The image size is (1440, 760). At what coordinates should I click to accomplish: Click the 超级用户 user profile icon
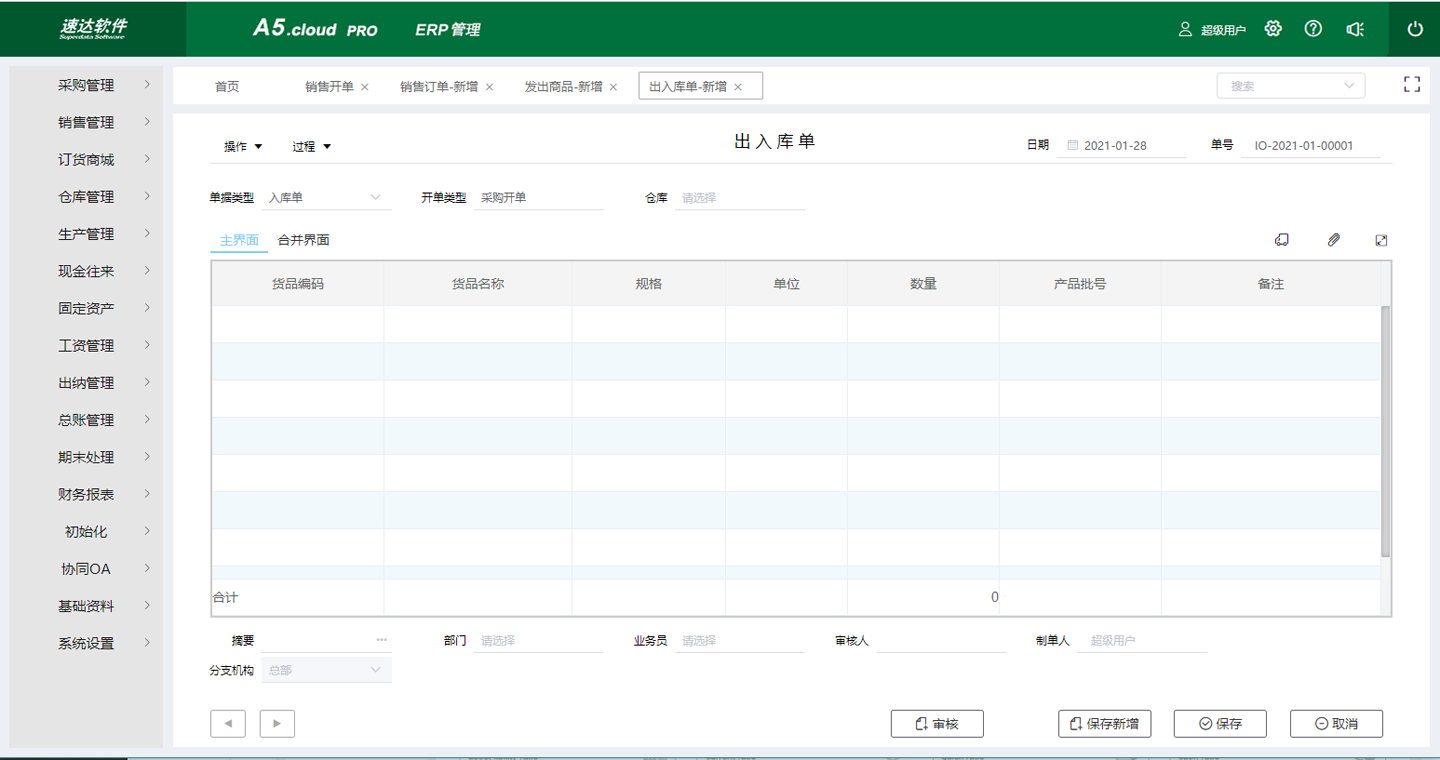point(1185,29)
